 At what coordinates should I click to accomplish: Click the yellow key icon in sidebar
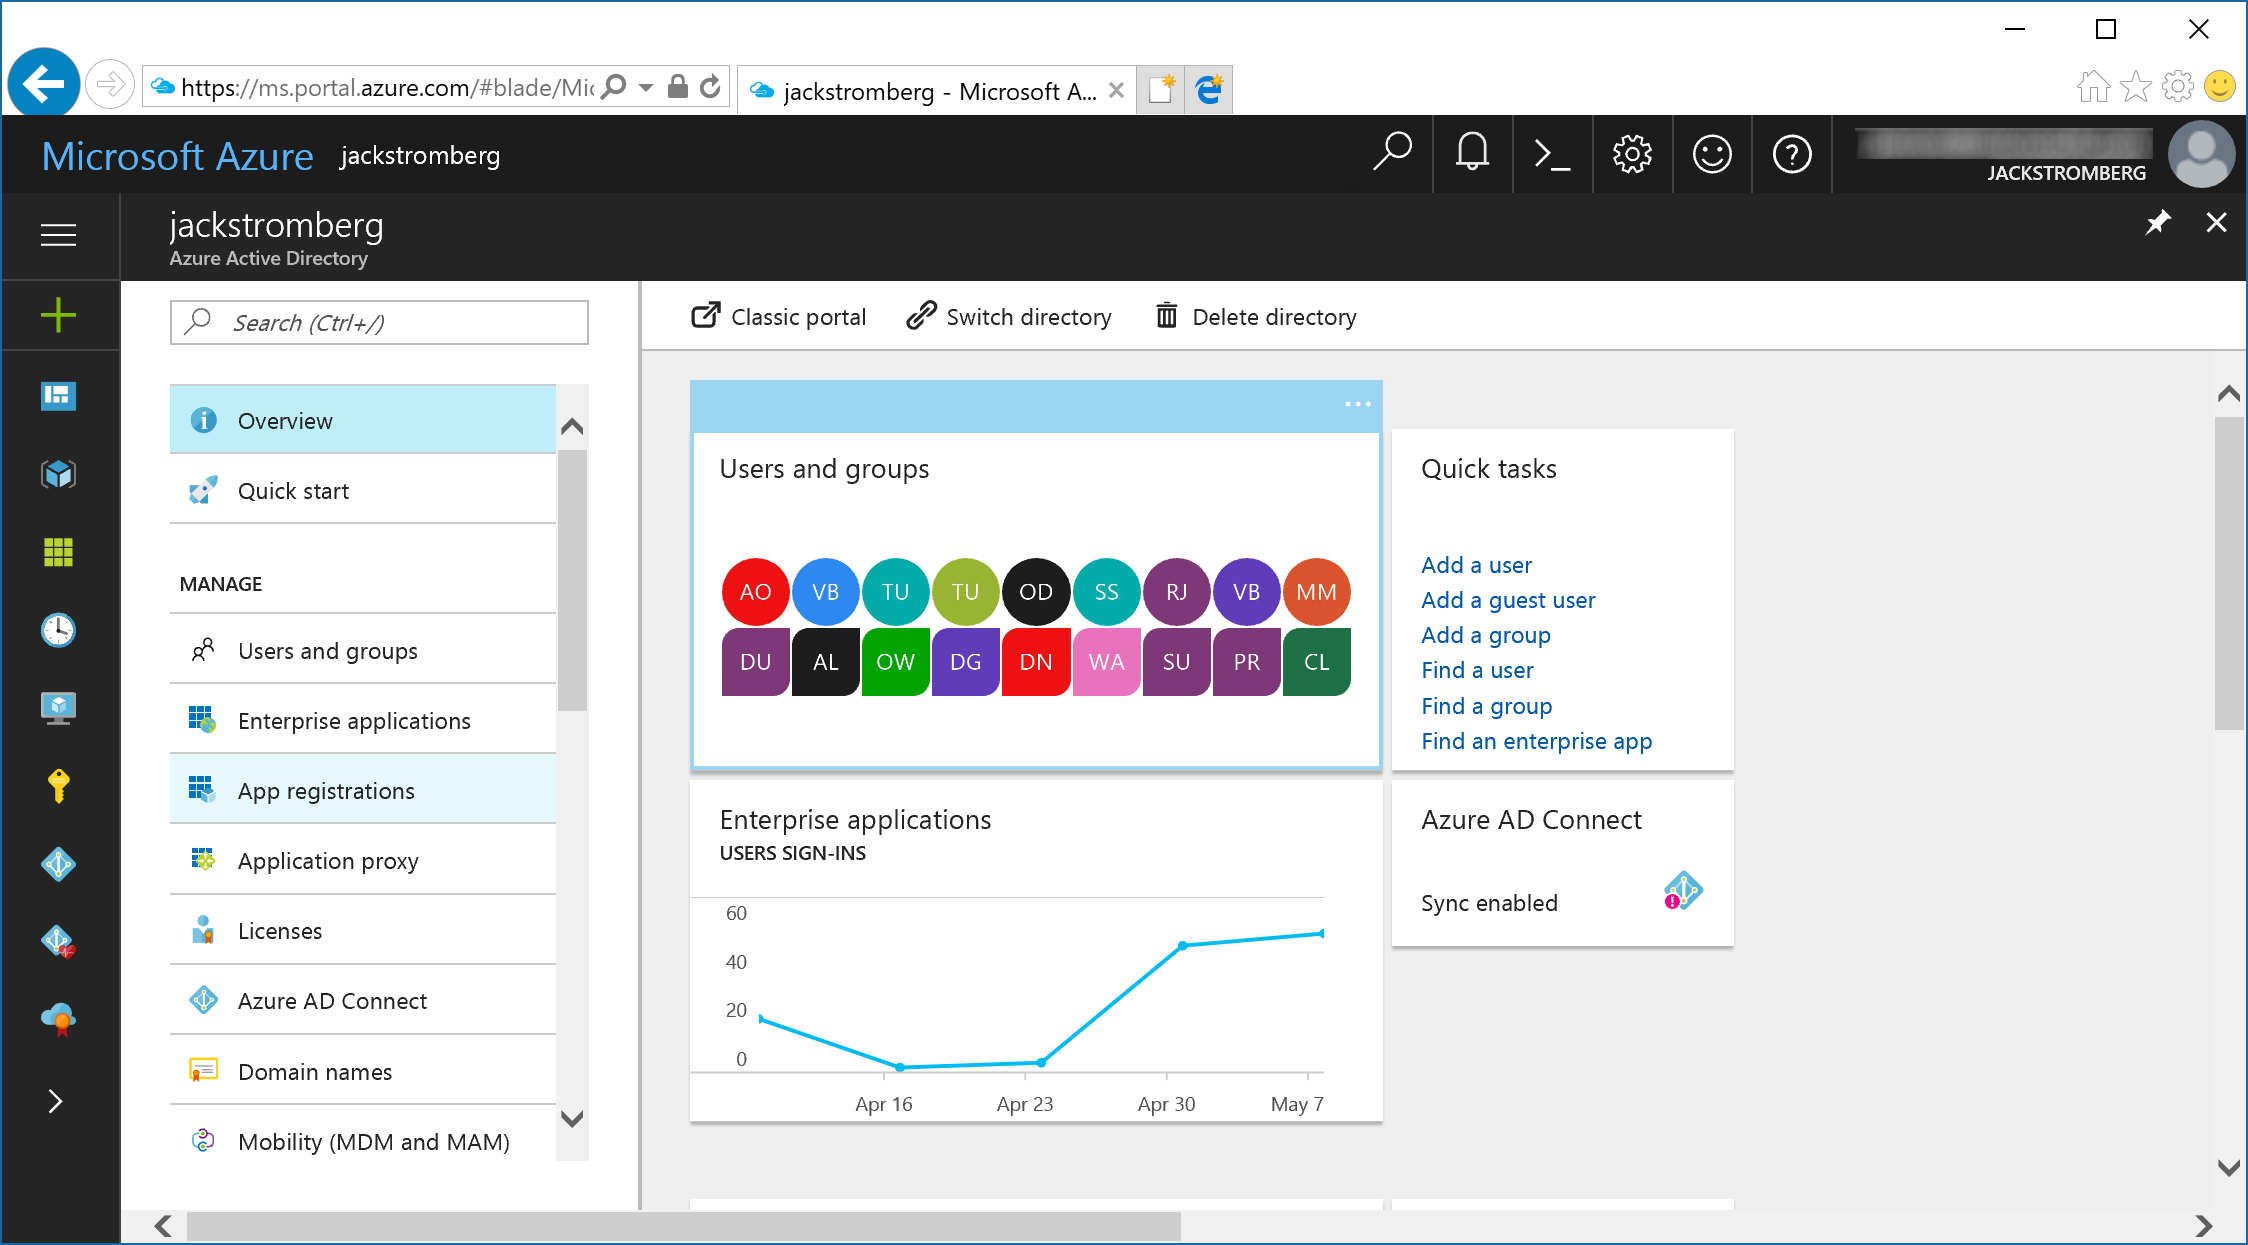(58, 786)
